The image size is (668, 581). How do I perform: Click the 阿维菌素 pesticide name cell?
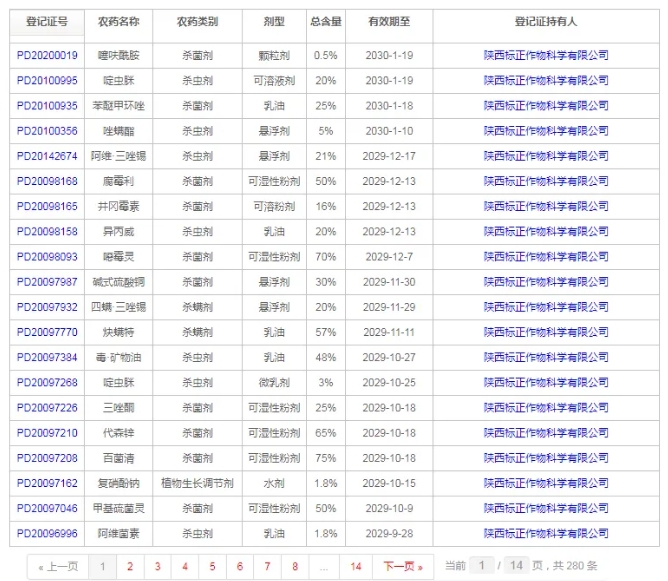click(x=118, y=533)
